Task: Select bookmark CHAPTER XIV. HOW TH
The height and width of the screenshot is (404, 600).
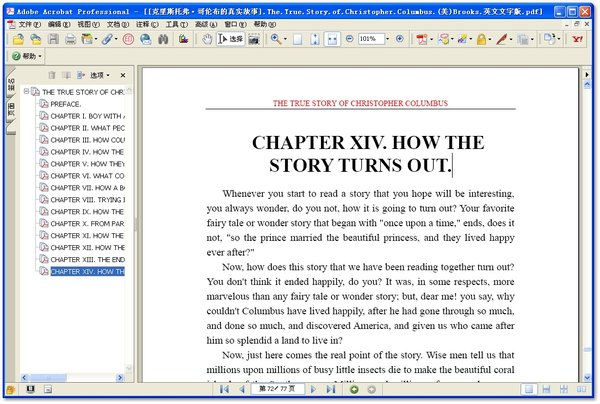Action: pos(88,272)
